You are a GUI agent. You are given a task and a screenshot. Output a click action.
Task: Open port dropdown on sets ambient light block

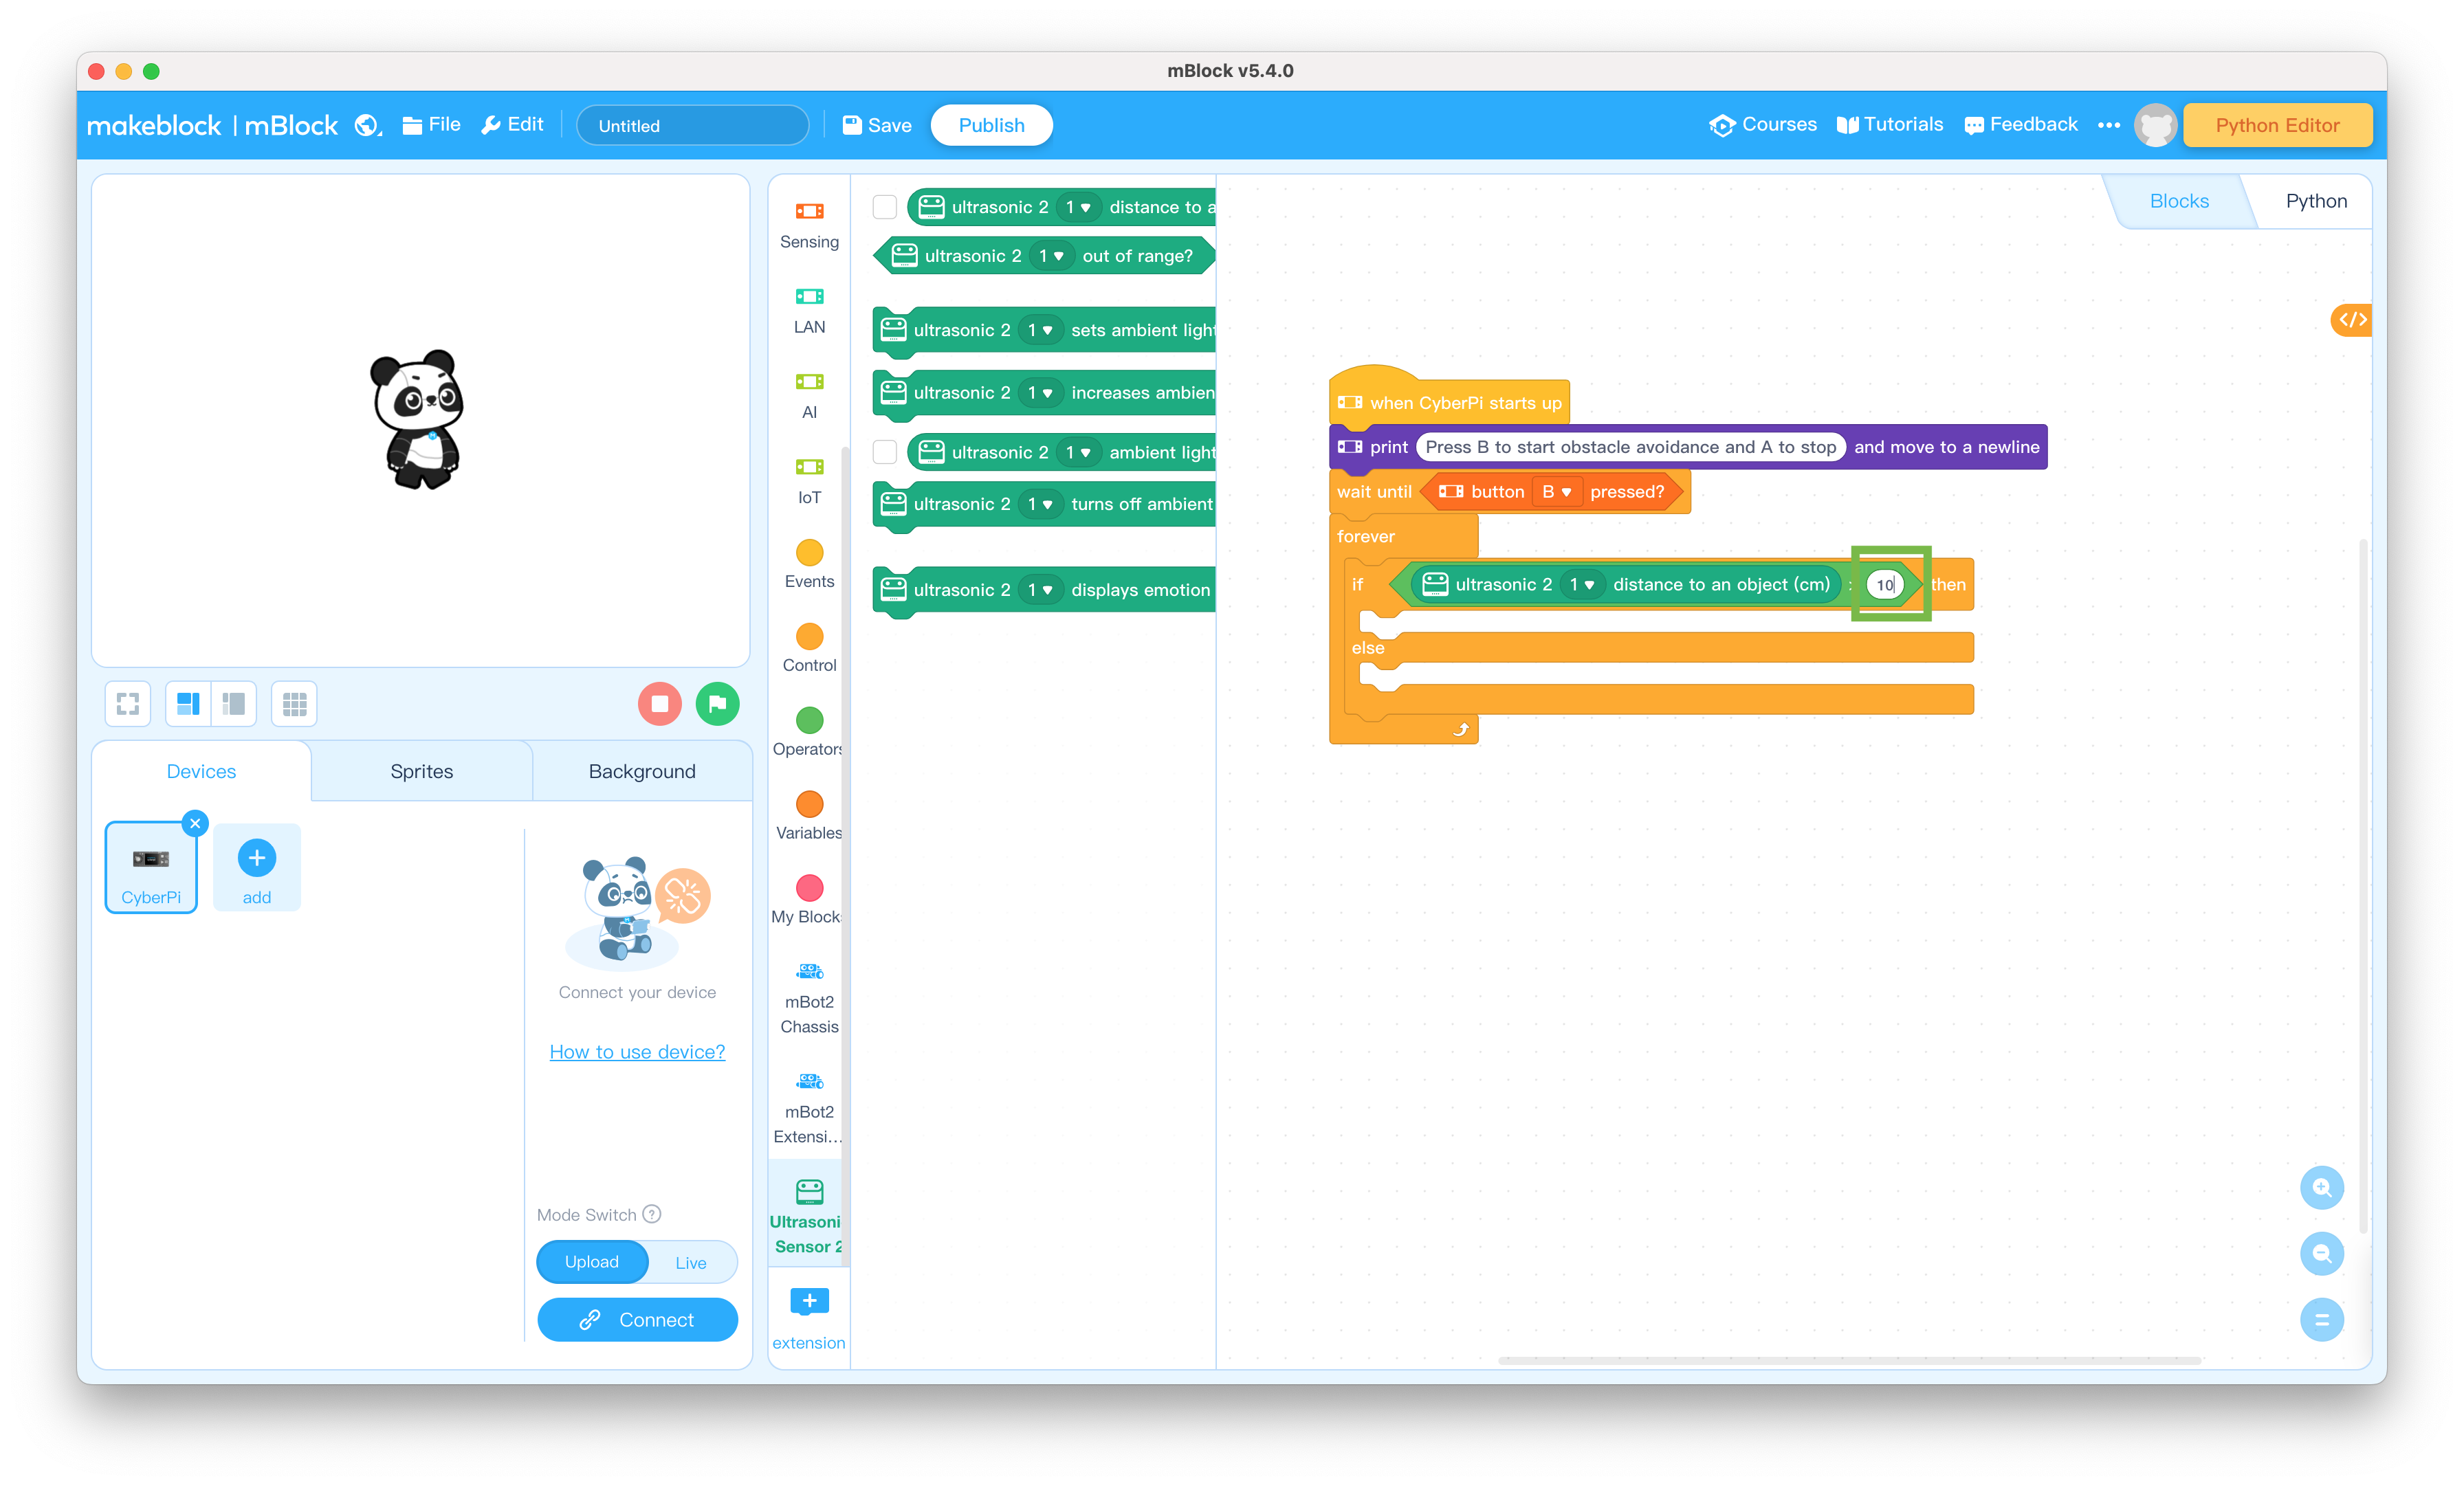pos(1040,330)
